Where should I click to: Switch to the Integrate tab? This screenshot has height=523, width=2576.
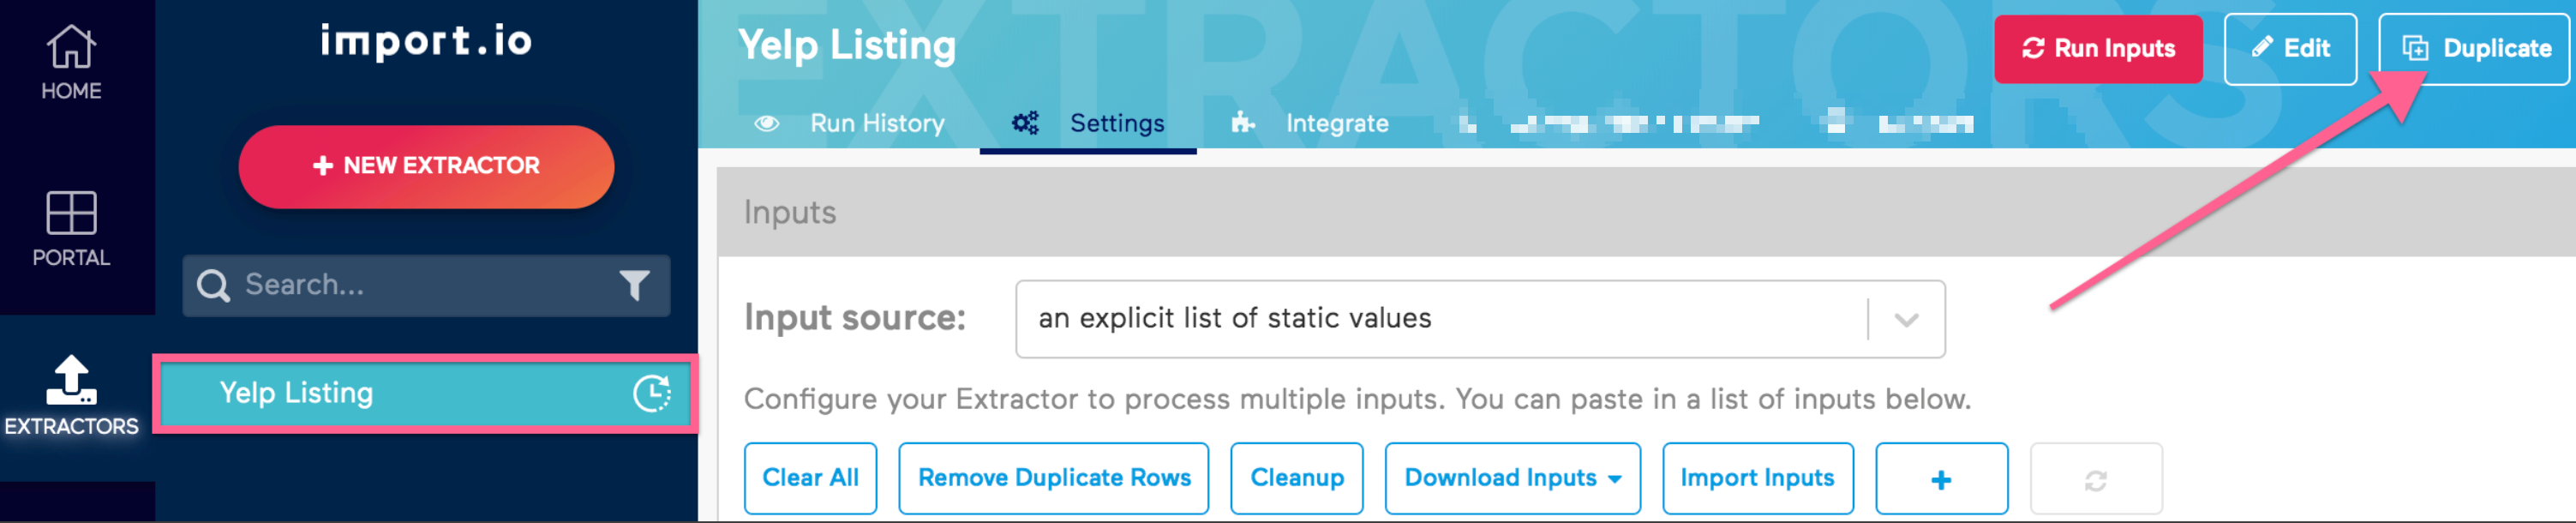(1337, 122)
